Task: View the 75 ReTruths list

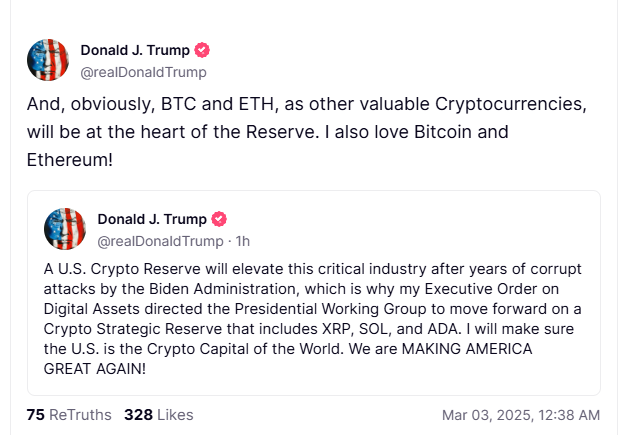Action: tap(69, 414)
